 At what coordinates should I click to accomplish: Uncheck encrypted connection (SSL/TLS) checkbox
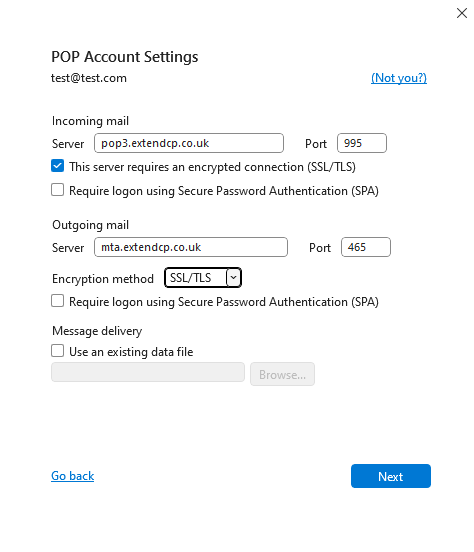tap(57, 166)
